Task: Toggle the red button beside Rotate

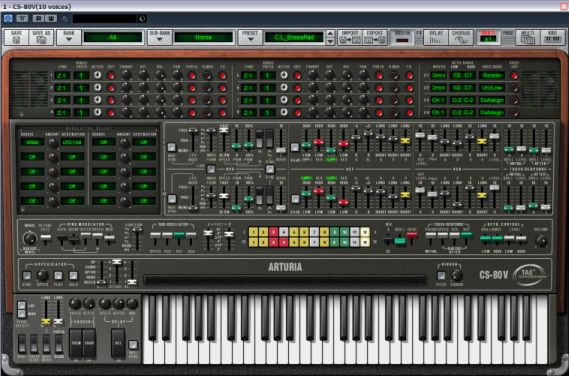Action: [x=514, y=76]
